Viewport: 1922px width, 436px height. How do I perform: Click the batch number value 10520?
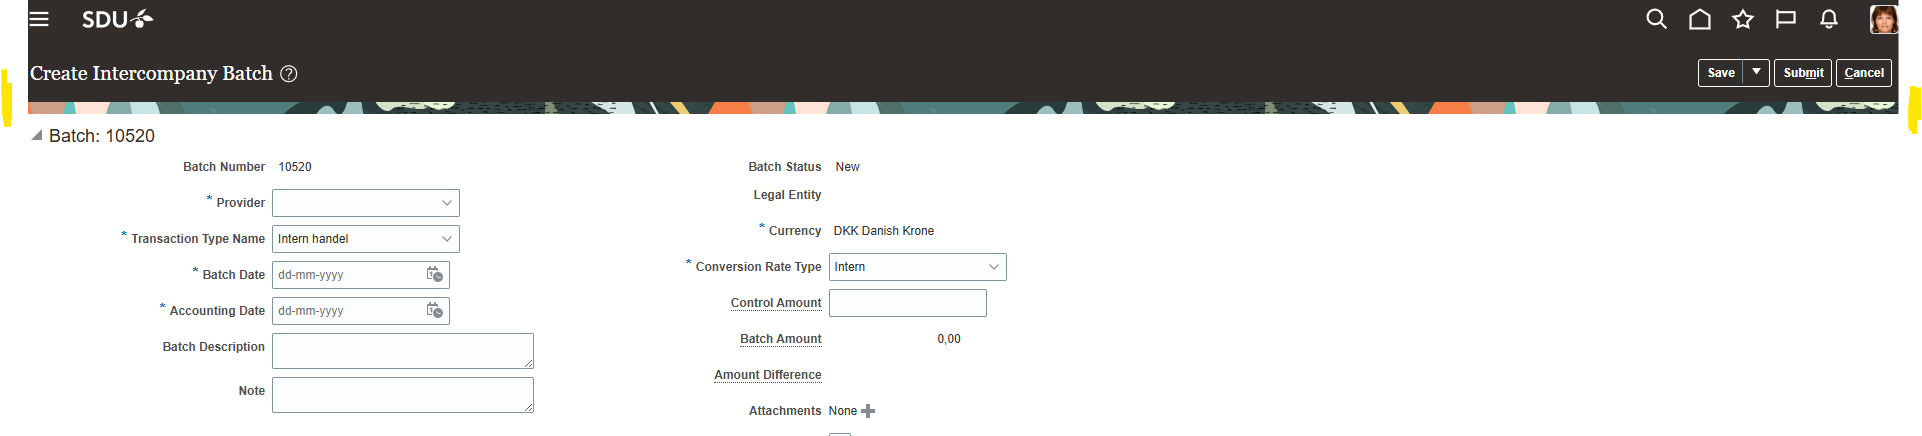(x=295, y=167)
